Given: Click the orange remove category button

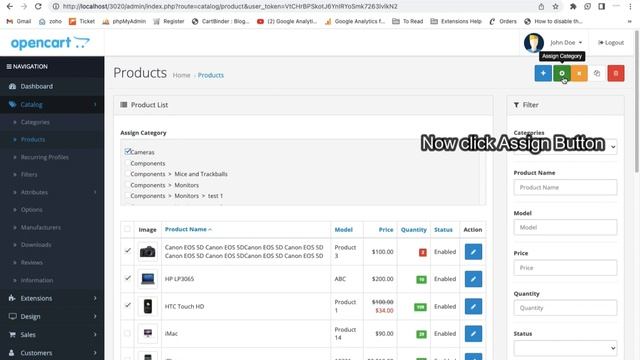Looking at the screenshot, I should (x=579, y=73).
